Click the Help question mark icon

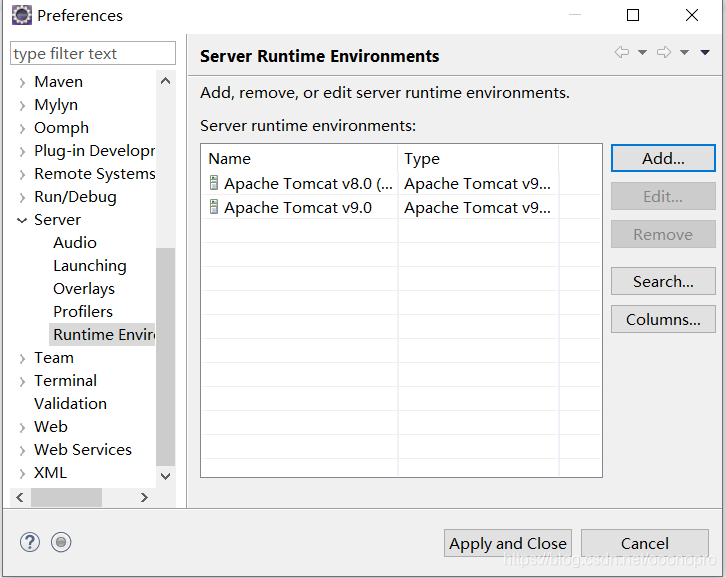[x=30, y=542]
